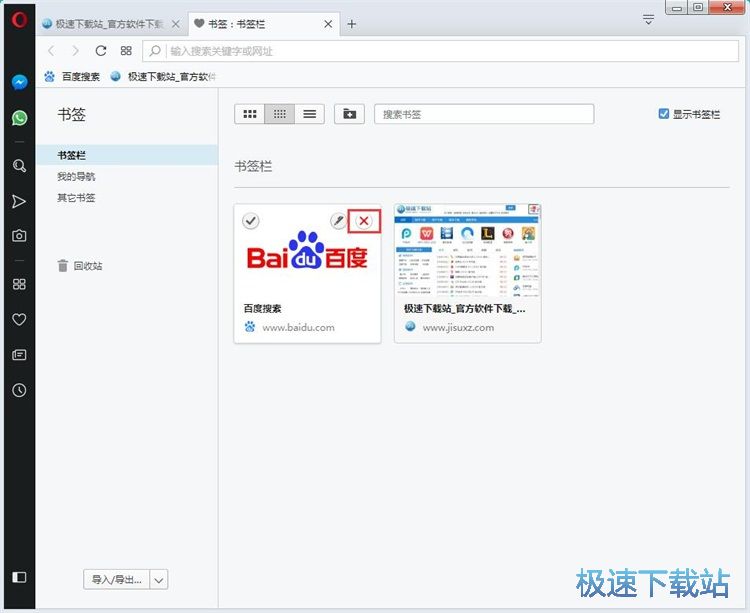Open 极速下载站 from the bookmarks bar
This screenshot has width=750, height=613.
tap(163, 77)
